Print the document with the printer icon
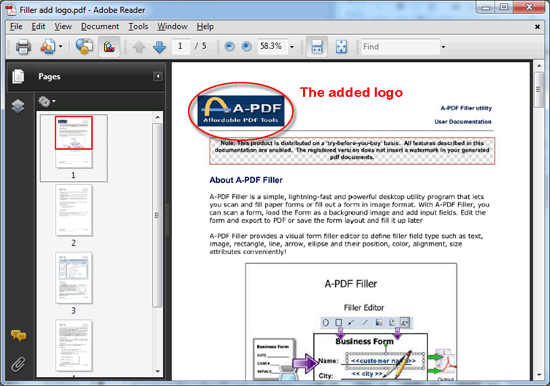The width and height of the screenshot is (550, 386). tap(24, 46)
